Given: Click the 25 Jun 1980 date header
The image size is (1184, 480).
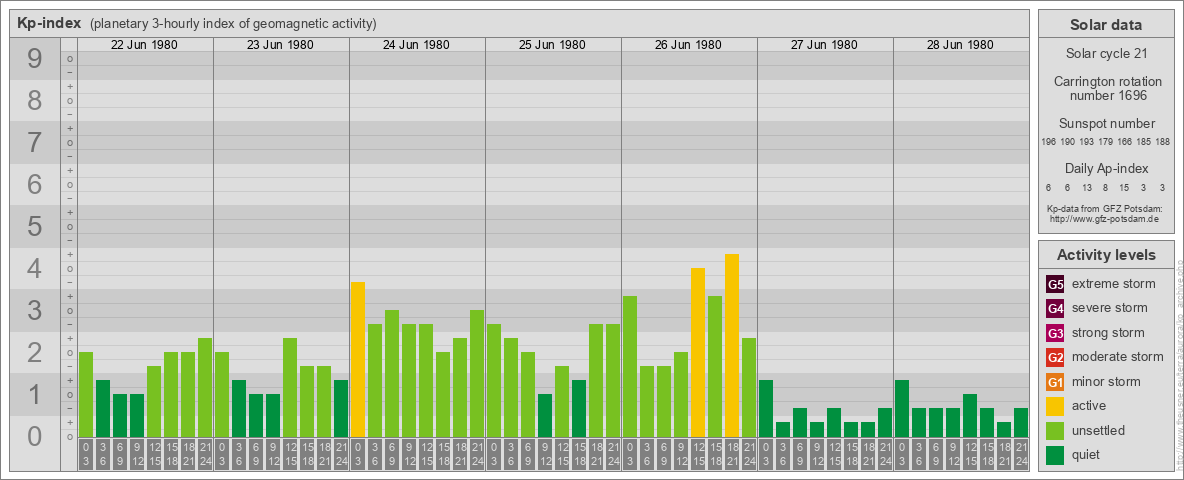Looking at the screenshot, I should [x=552, y=45].
